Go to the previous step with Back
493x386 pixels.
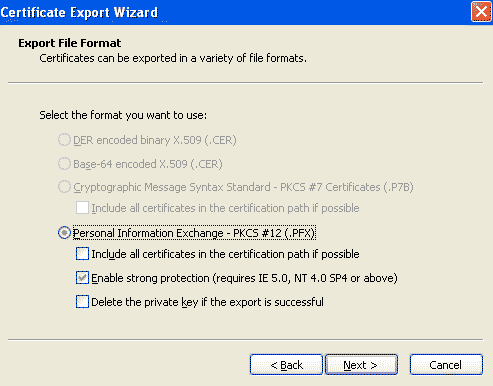pos(286,365)
